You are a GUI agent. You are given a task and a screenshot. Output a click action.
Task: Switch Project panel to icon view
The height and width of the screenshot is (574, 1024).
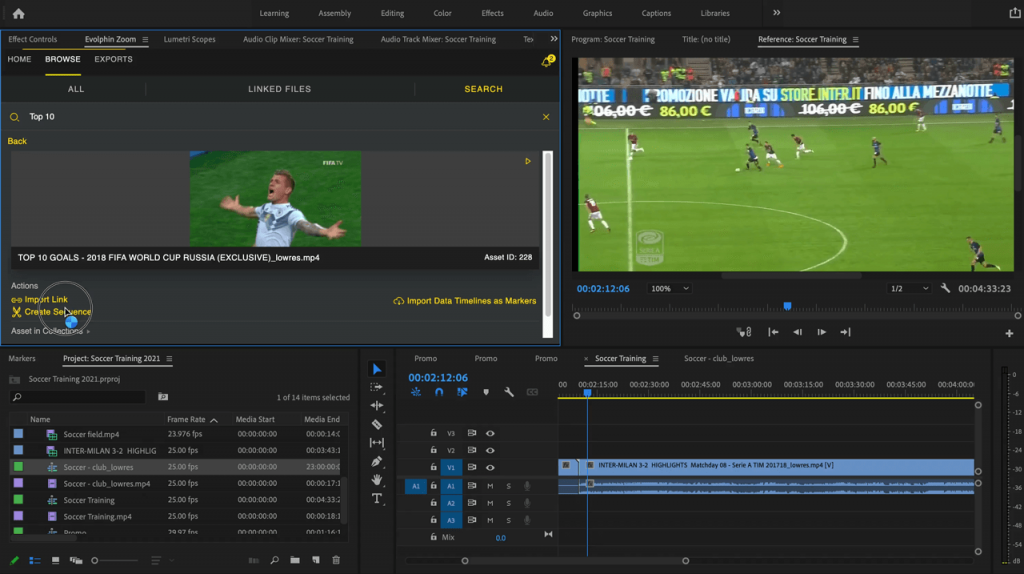tap(56, 560)
